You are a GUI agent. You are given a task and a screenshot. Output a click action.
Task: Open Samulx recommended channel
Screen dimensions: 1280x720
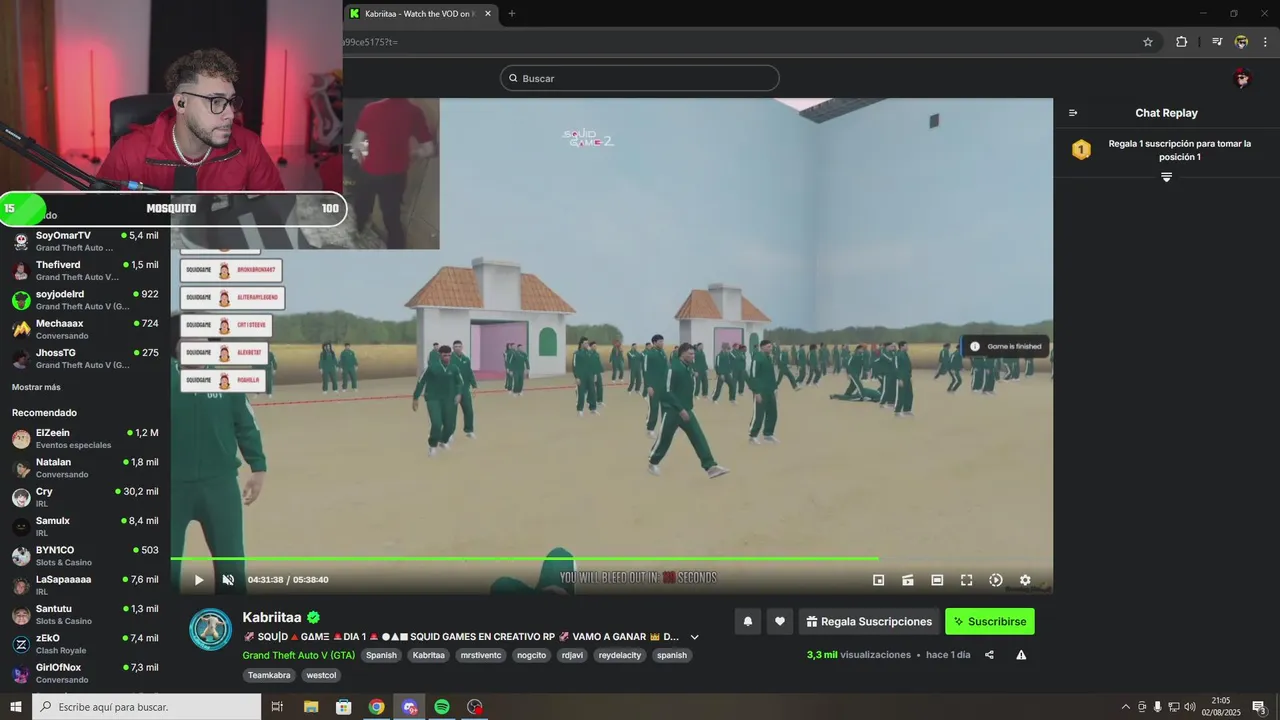point(85,526)
